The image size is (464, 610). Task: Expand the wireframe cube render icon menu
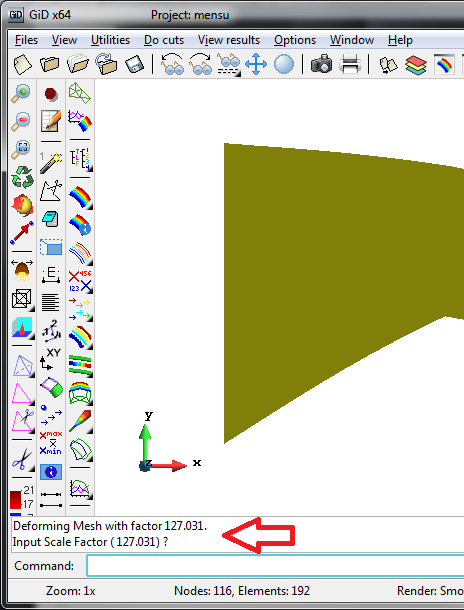22,299
